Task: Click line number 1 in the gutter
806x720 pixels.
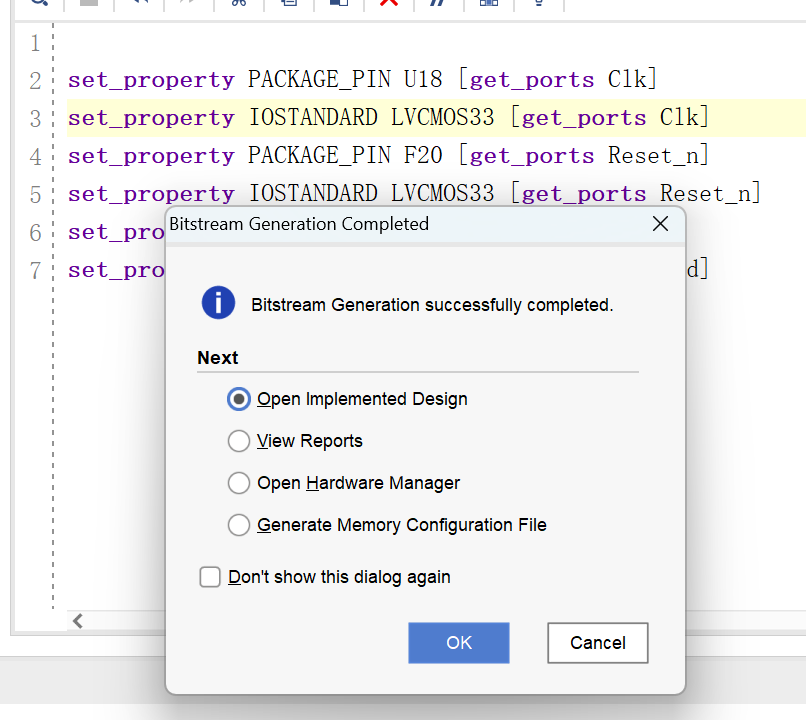Action: pyautogui.click(x=35, y=43)
